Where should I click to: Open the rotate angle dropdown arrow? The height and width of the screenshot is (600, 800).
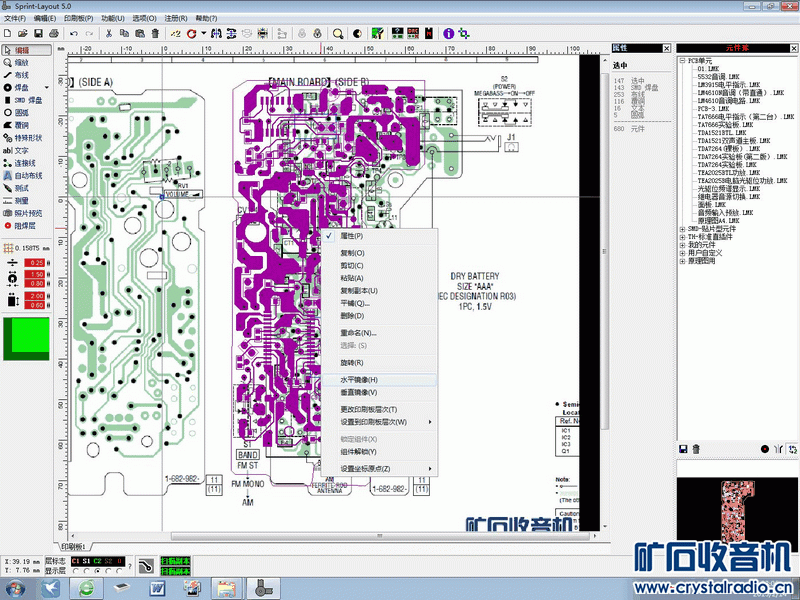203,33
